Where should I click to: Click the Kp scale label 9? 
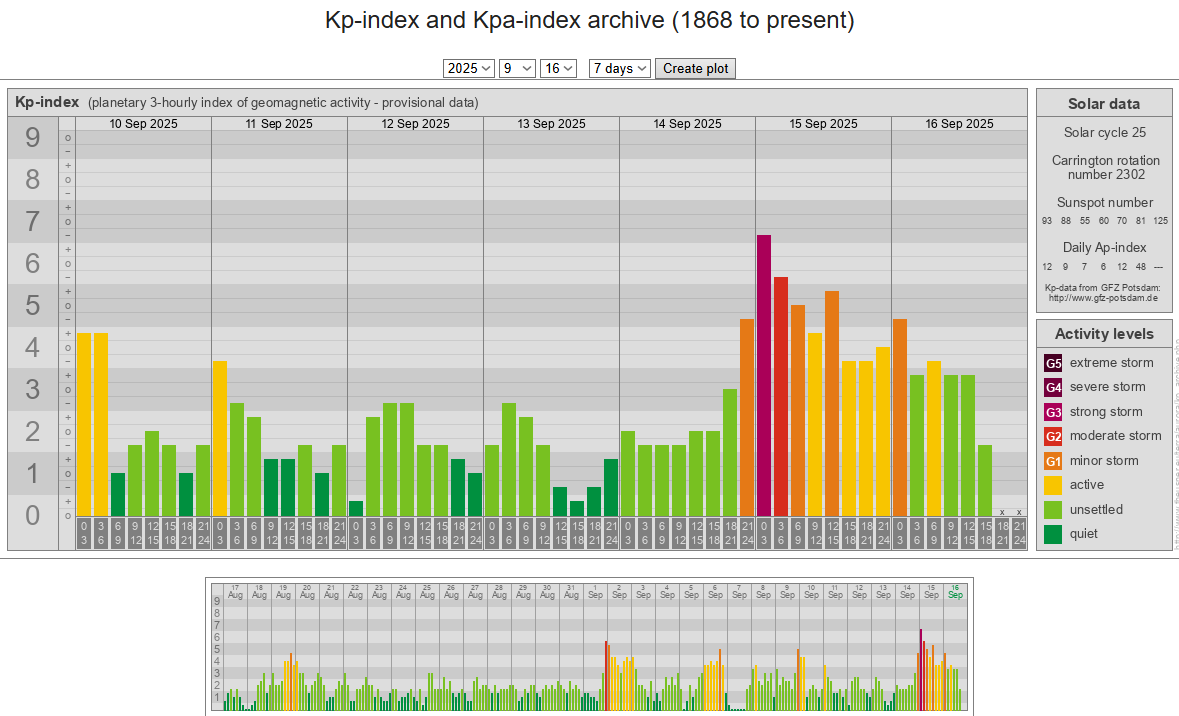point(32,137)
